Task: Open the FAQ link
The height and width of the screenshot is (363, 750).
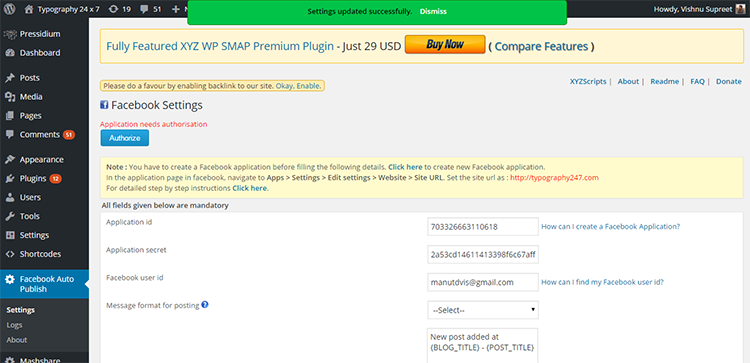Action: point(697,82)
